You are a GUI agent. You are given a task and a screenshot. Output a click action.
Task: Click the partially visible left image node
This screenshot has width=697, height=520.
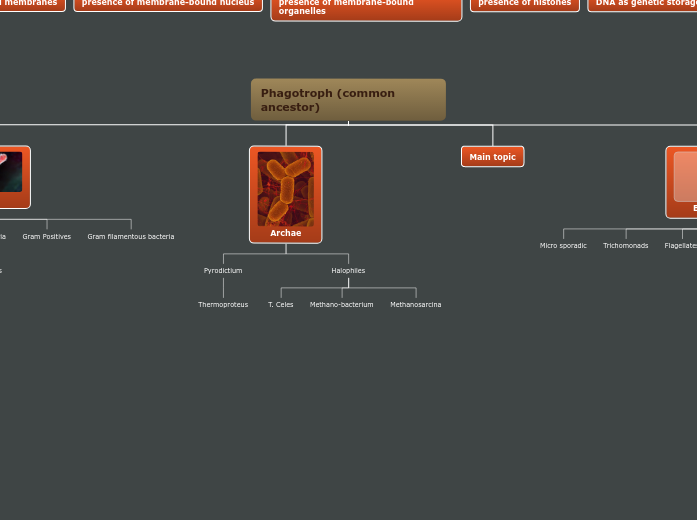pos(12,176)
